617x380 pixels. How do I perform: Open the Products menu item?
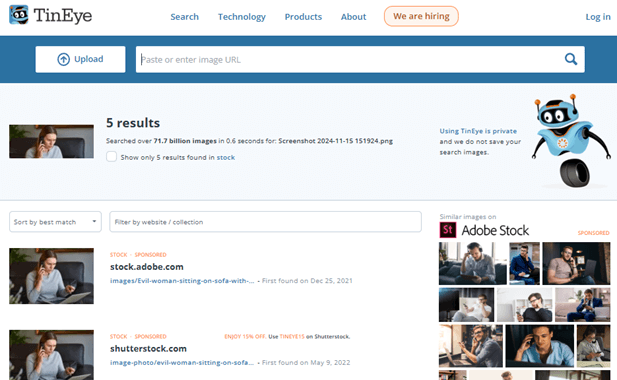point(303,17)
